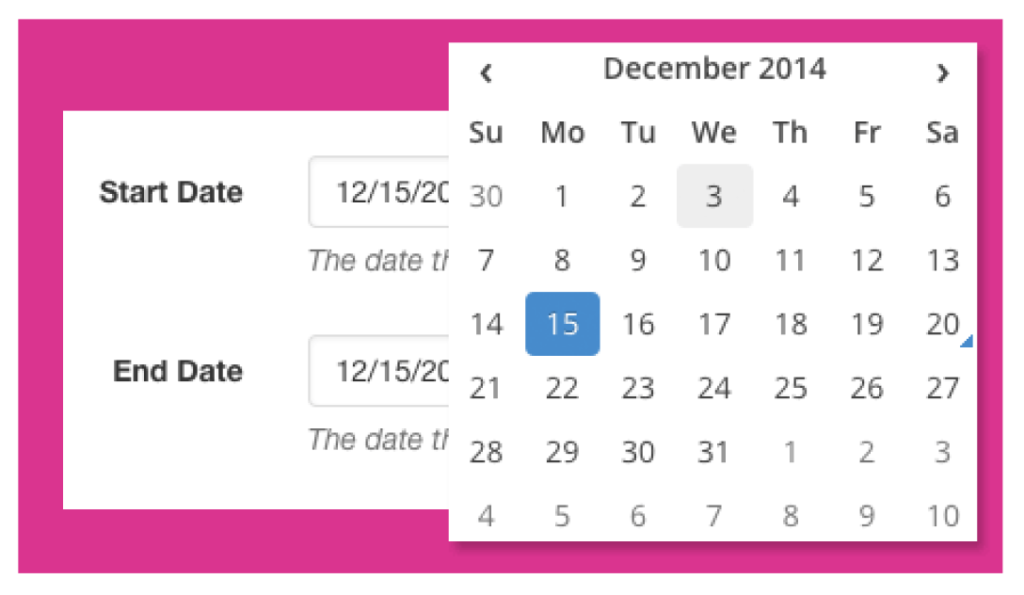Click the End Date input field

click(x=380, y=371)
